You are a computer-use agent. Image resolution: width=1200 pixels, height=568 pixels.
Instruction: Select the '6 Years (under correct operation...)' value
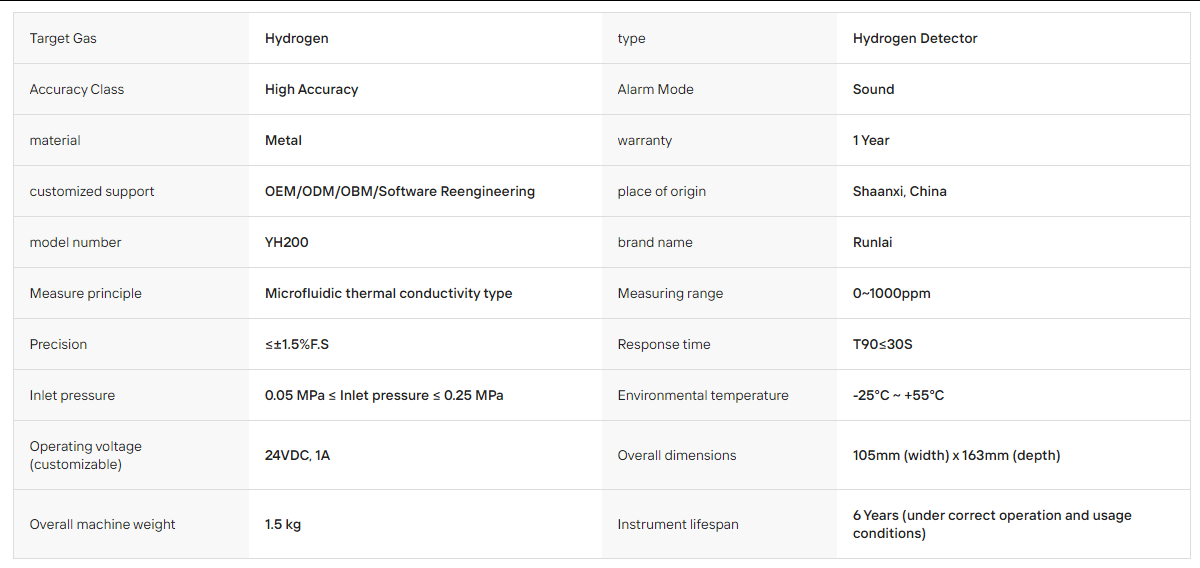pos(992,525)
